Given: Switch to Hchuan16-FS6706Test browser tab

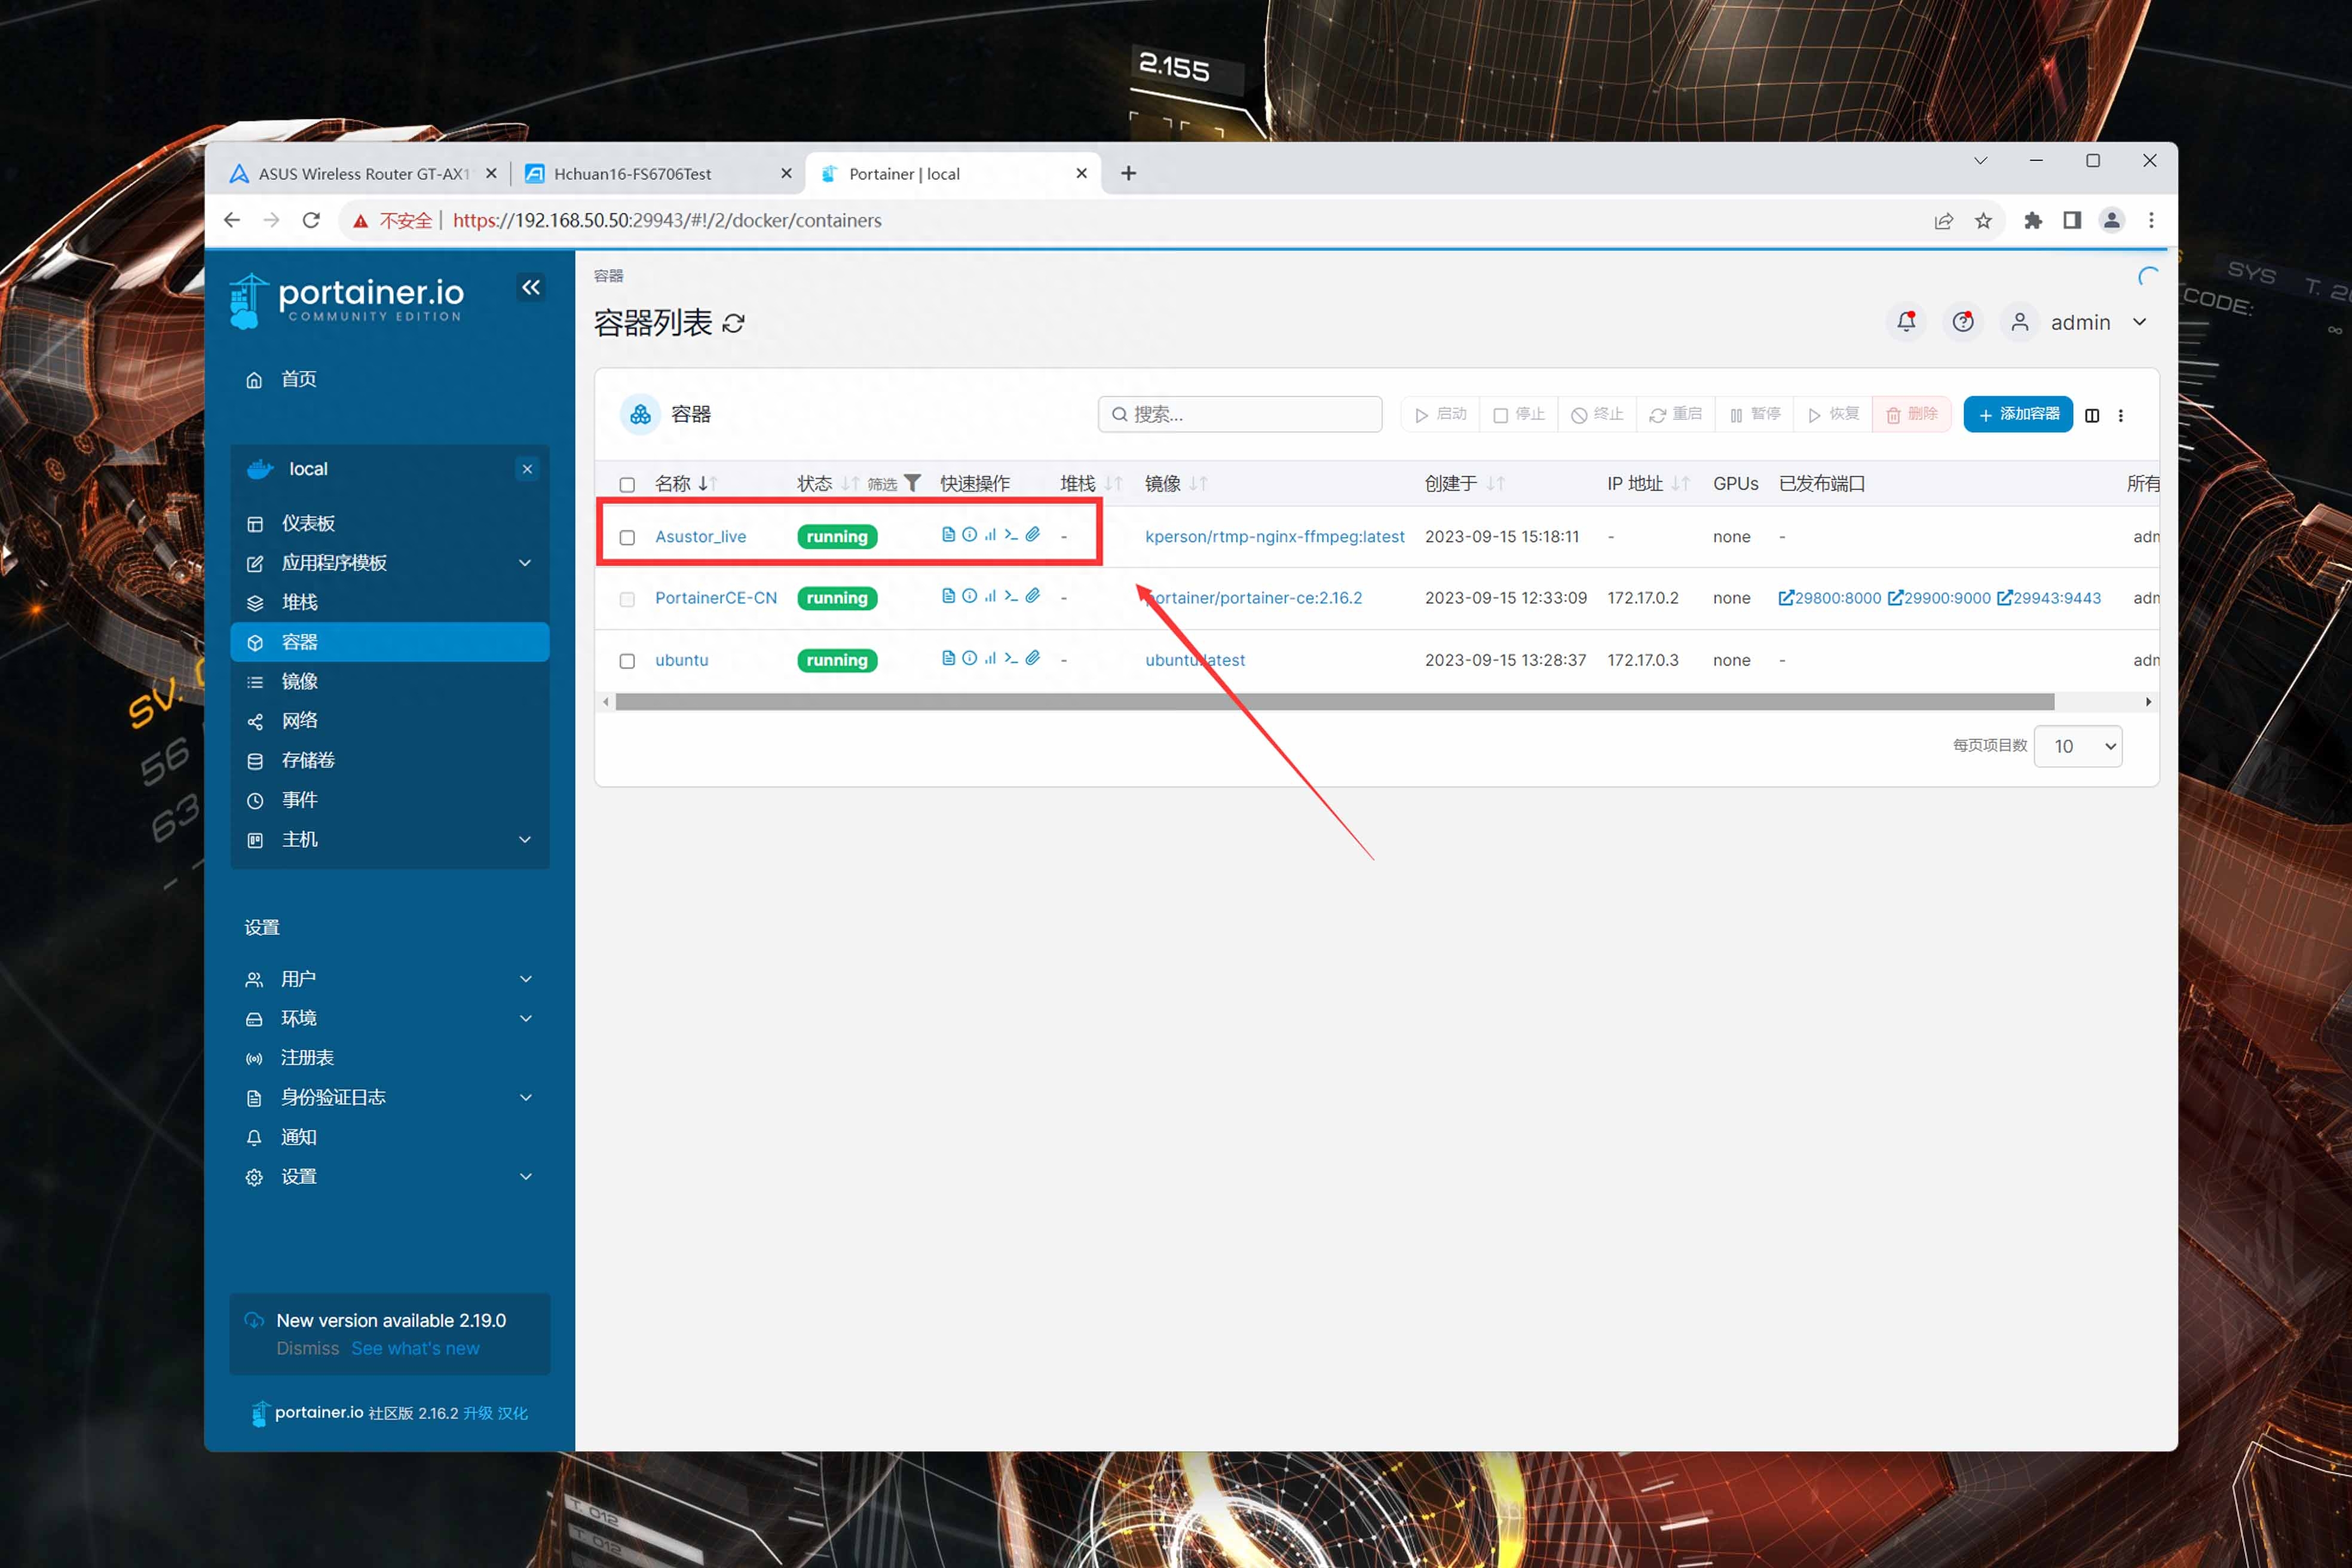Looking at the screenshot, I should point(658,173).
